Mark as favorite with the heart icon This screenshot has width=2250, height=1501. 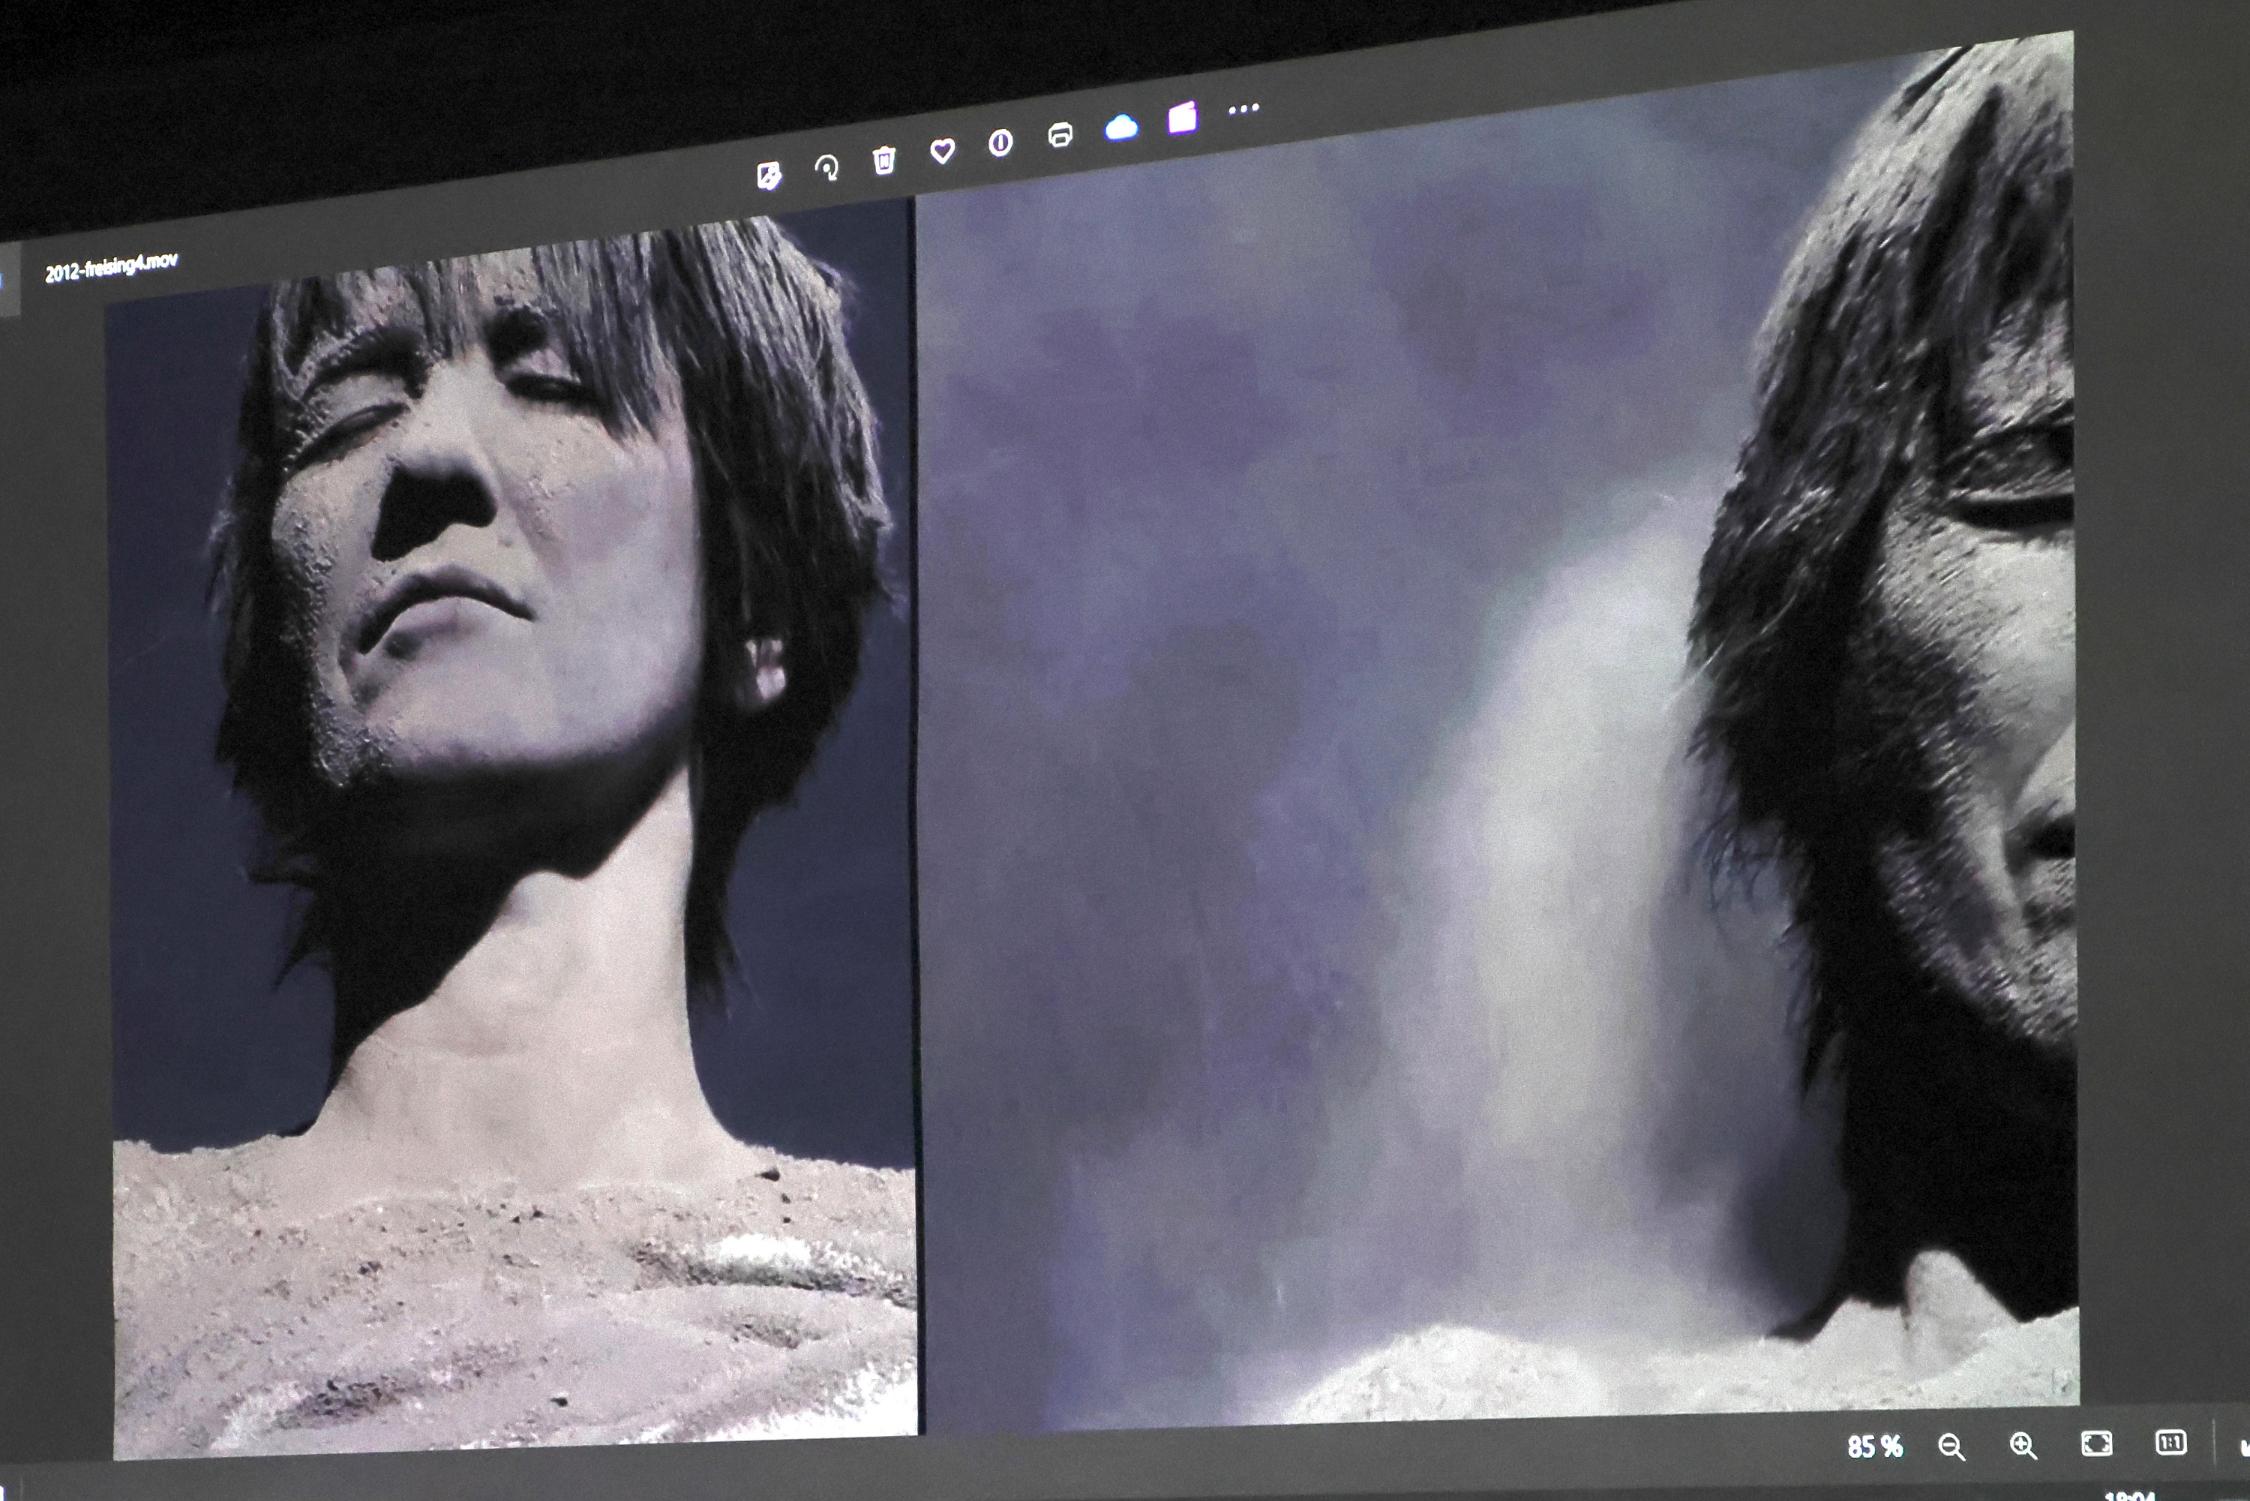click(x=942, y=151)
